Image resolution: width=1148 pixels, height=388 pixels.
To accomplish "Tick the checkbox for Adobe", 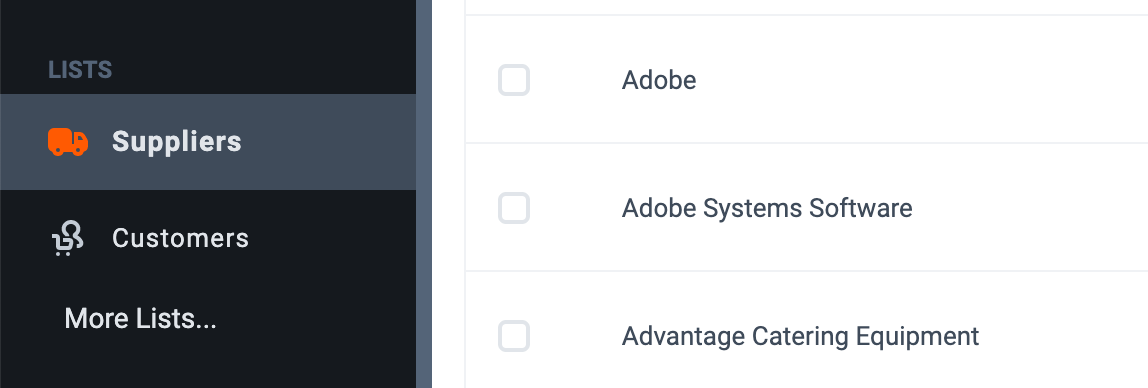I will [514, 80].
